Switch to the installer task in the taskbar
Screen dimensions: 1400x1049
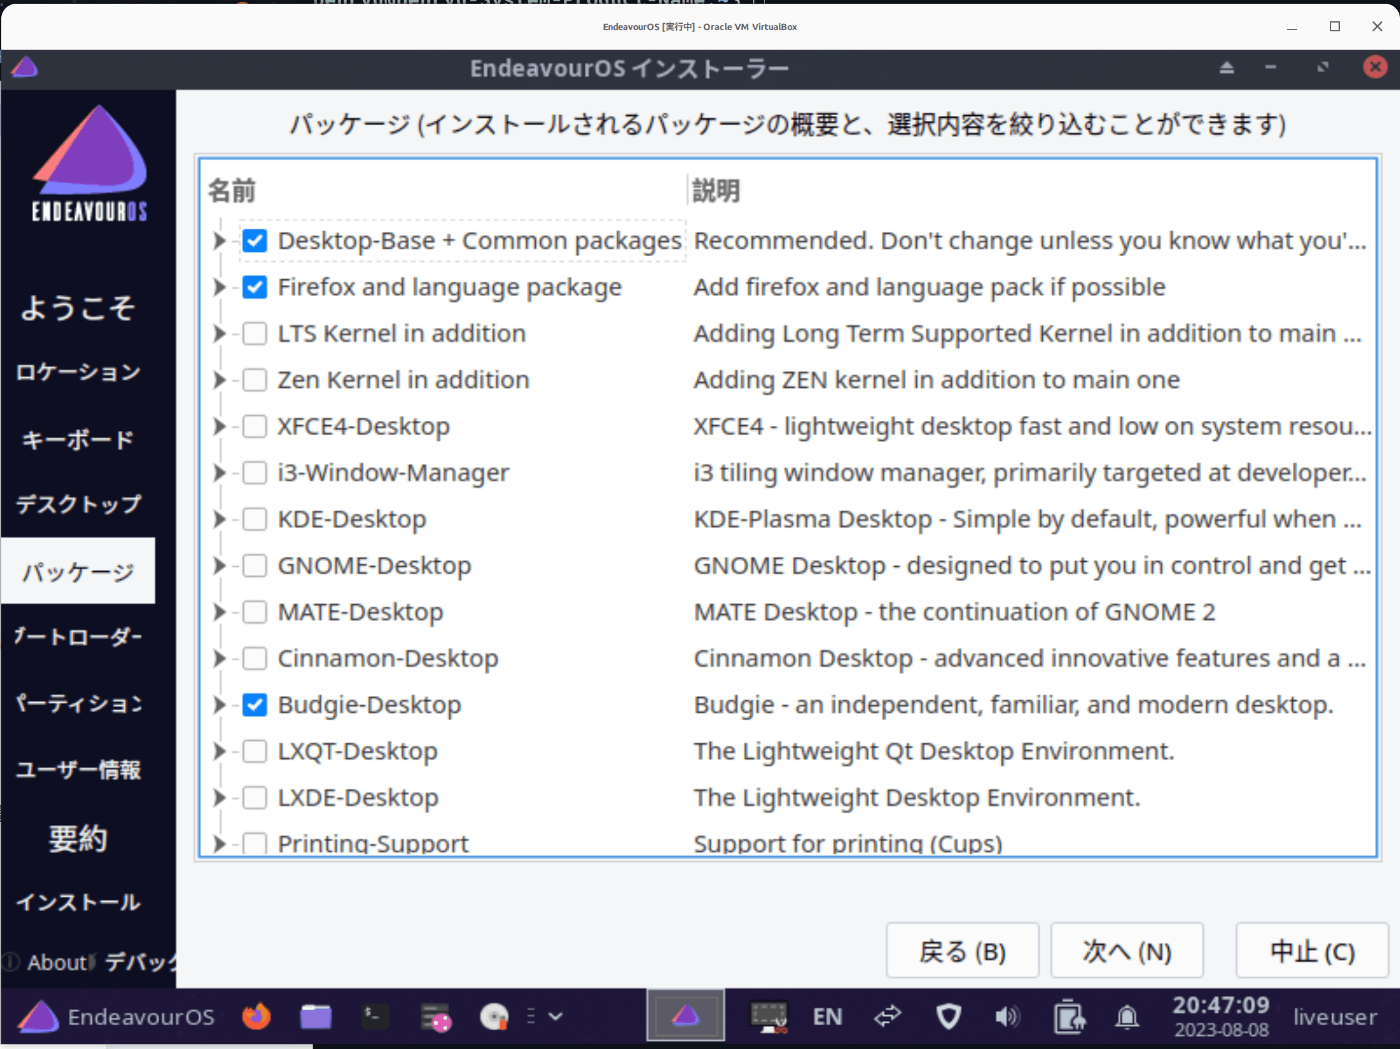click(685, 1016)
